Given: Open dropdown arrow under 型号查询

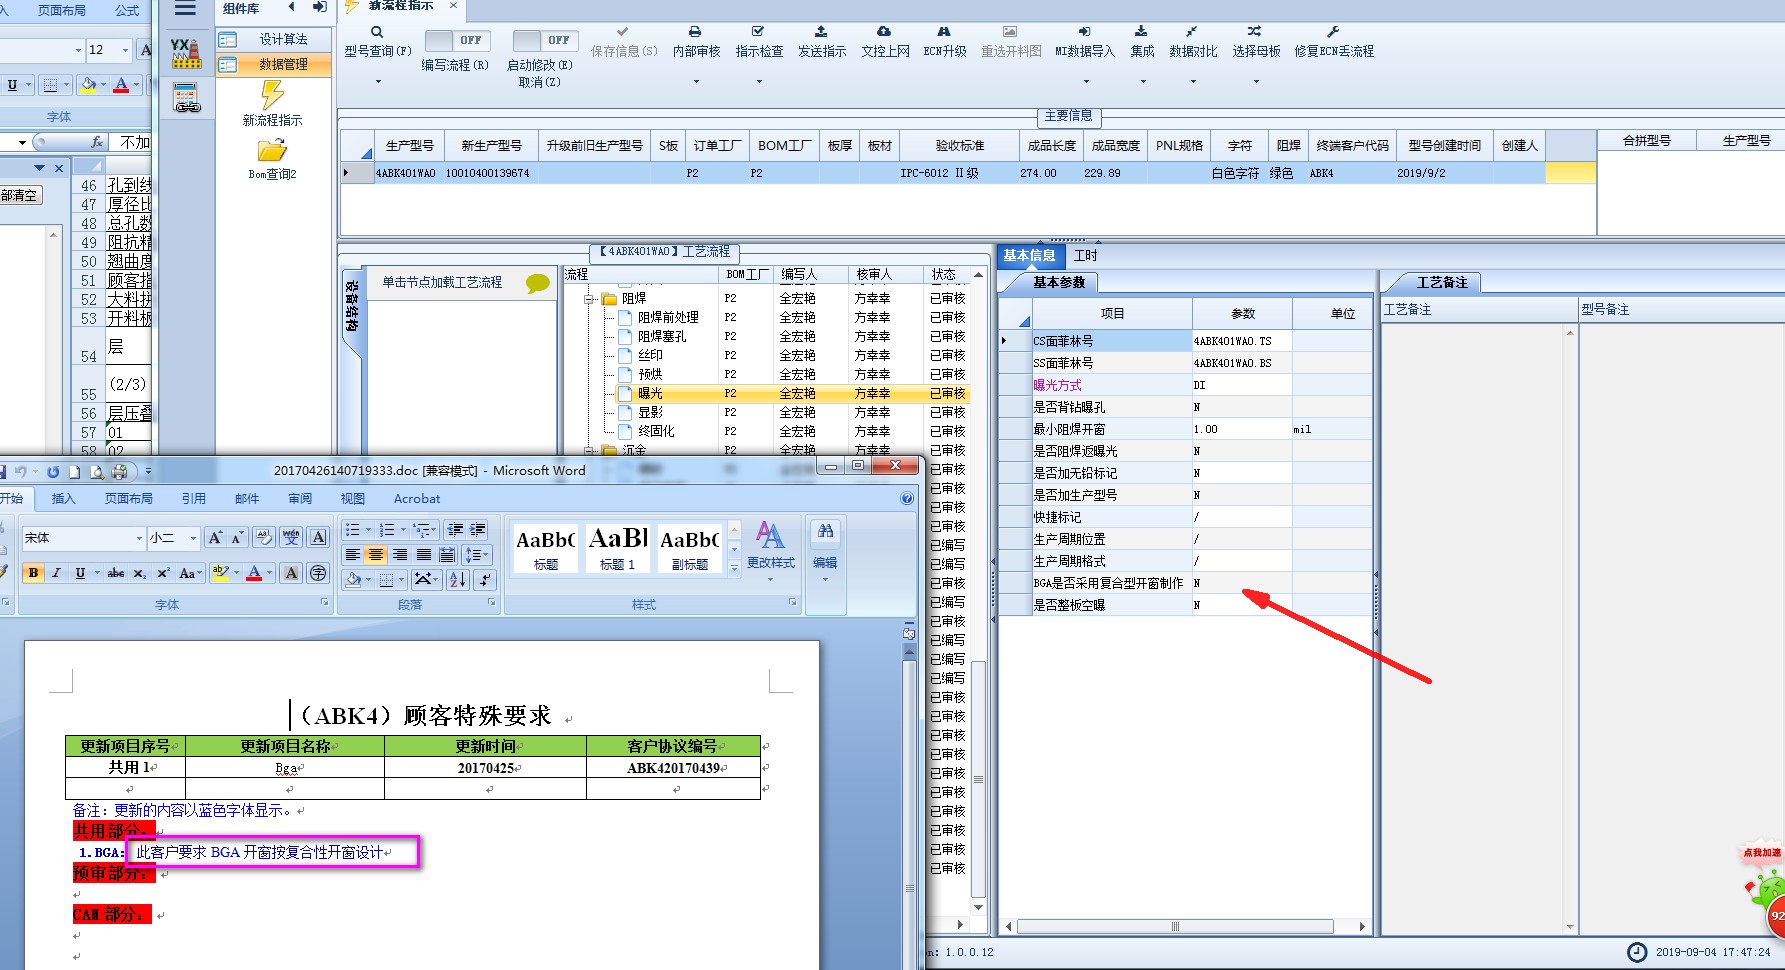Looking at the screenshot, I should [x=378, y=82].
